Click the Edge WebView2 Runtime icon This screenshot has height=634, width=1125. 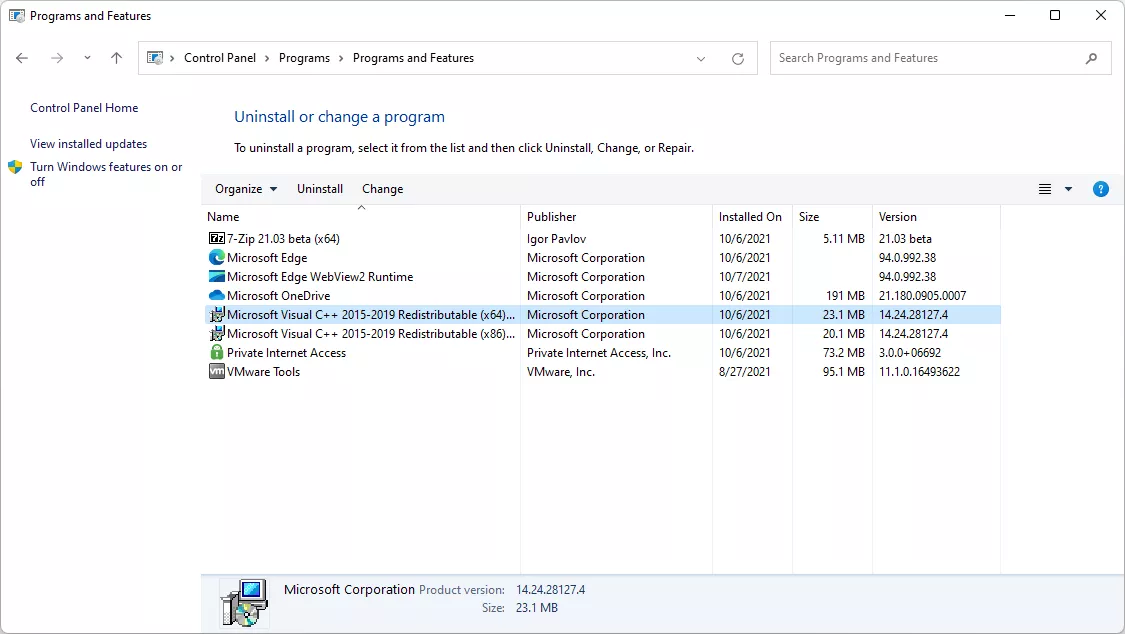217,276
